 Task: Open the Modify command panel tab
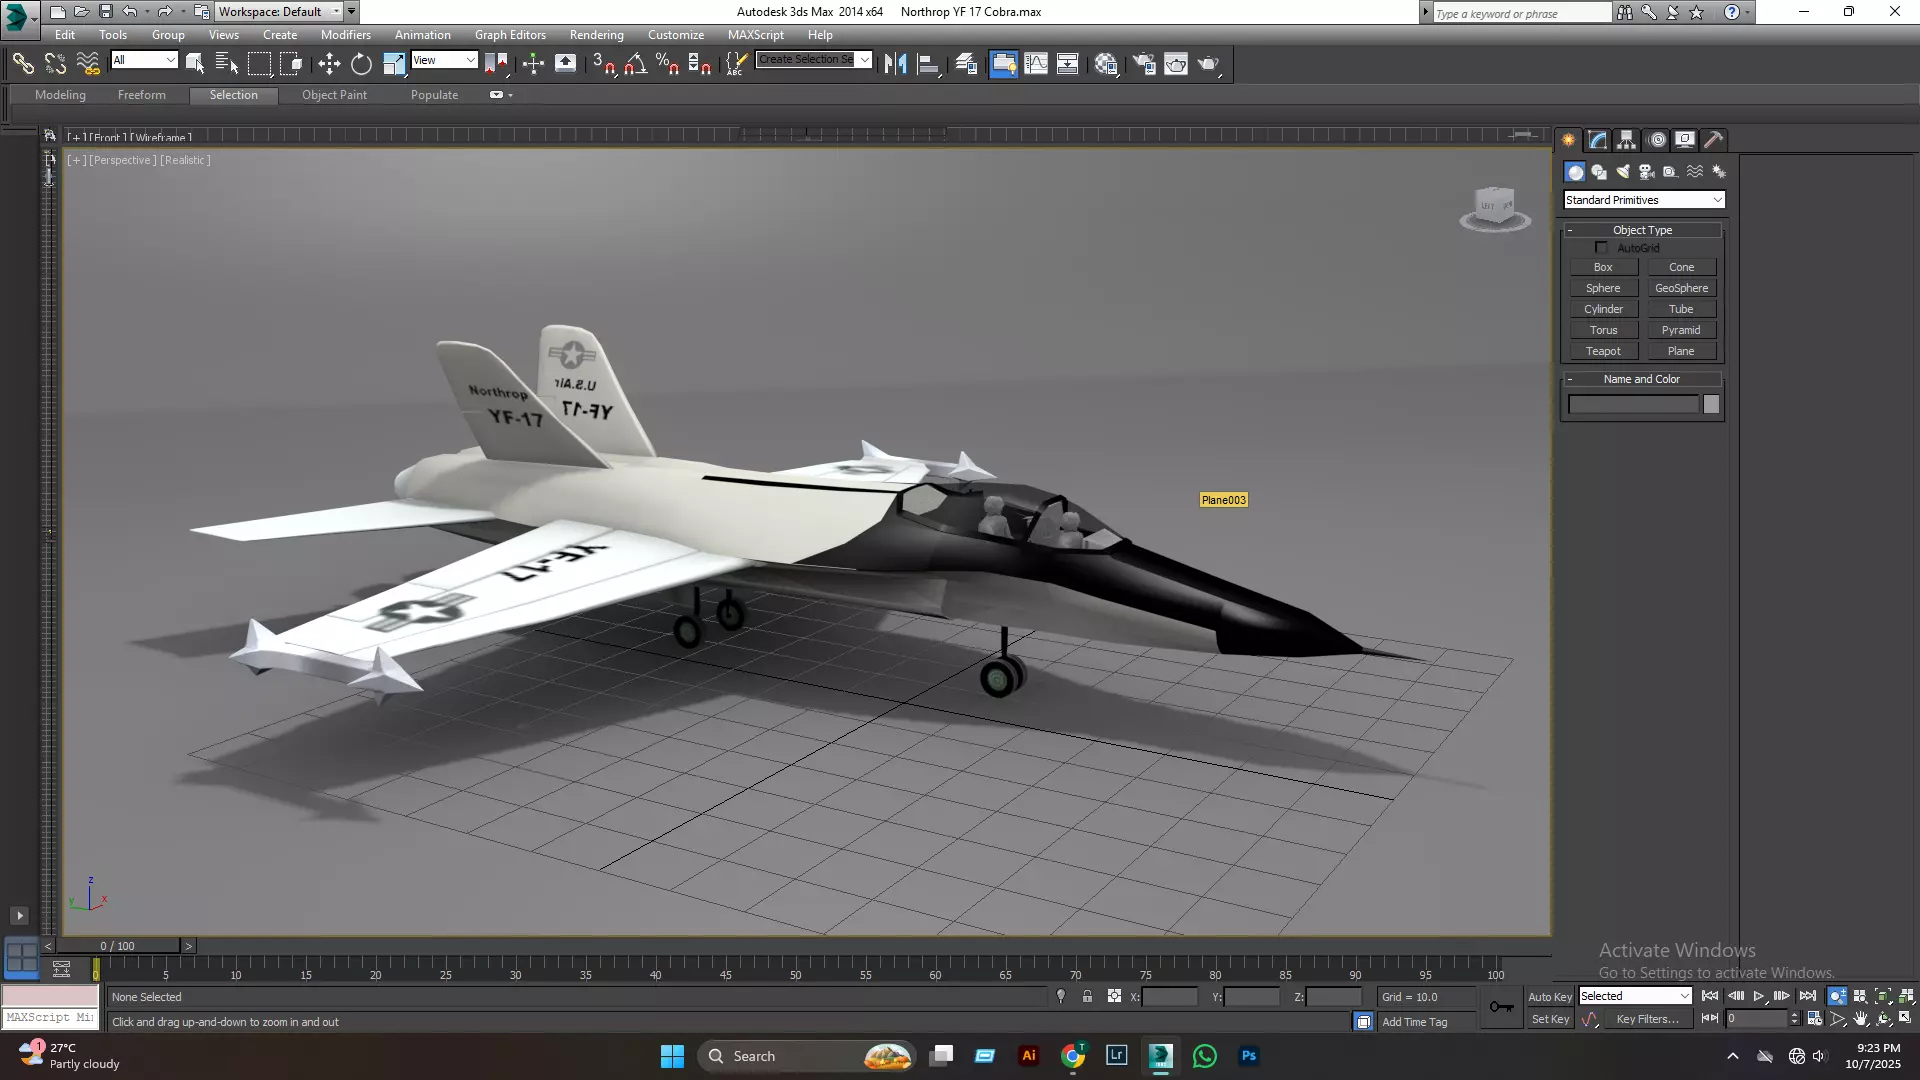[1597, 140]
